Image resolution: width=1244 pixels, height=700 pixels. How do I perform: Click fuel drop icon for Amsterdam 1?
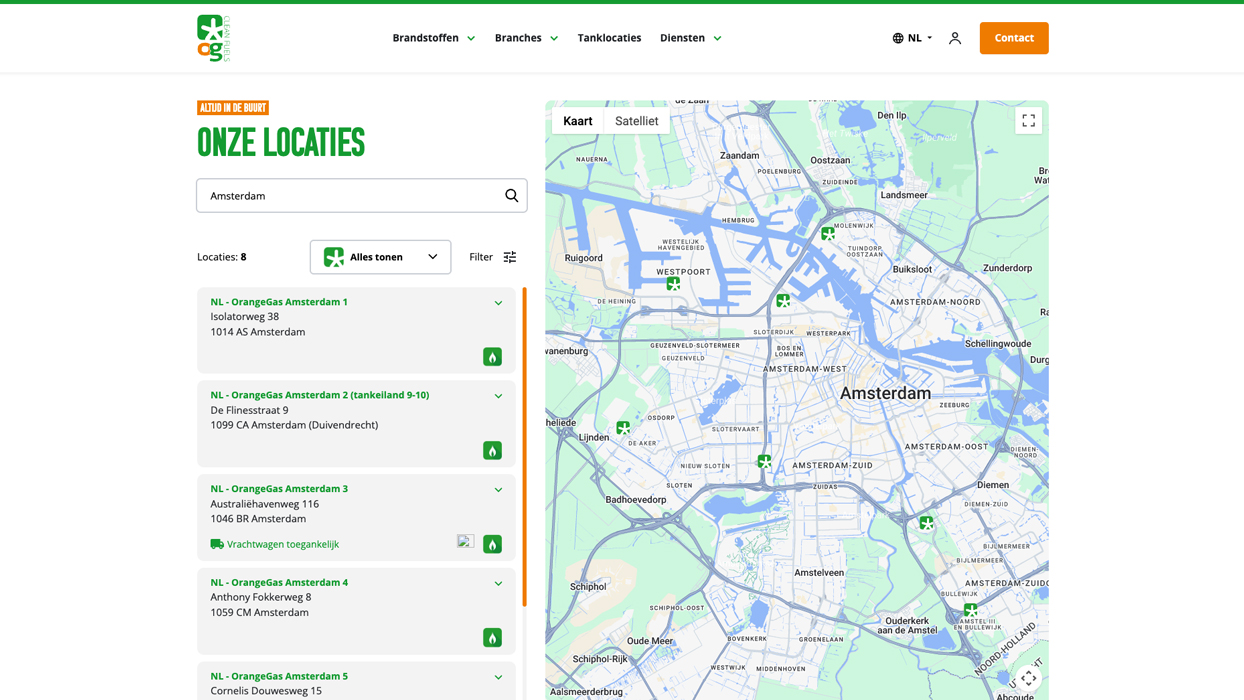point(492,357)
